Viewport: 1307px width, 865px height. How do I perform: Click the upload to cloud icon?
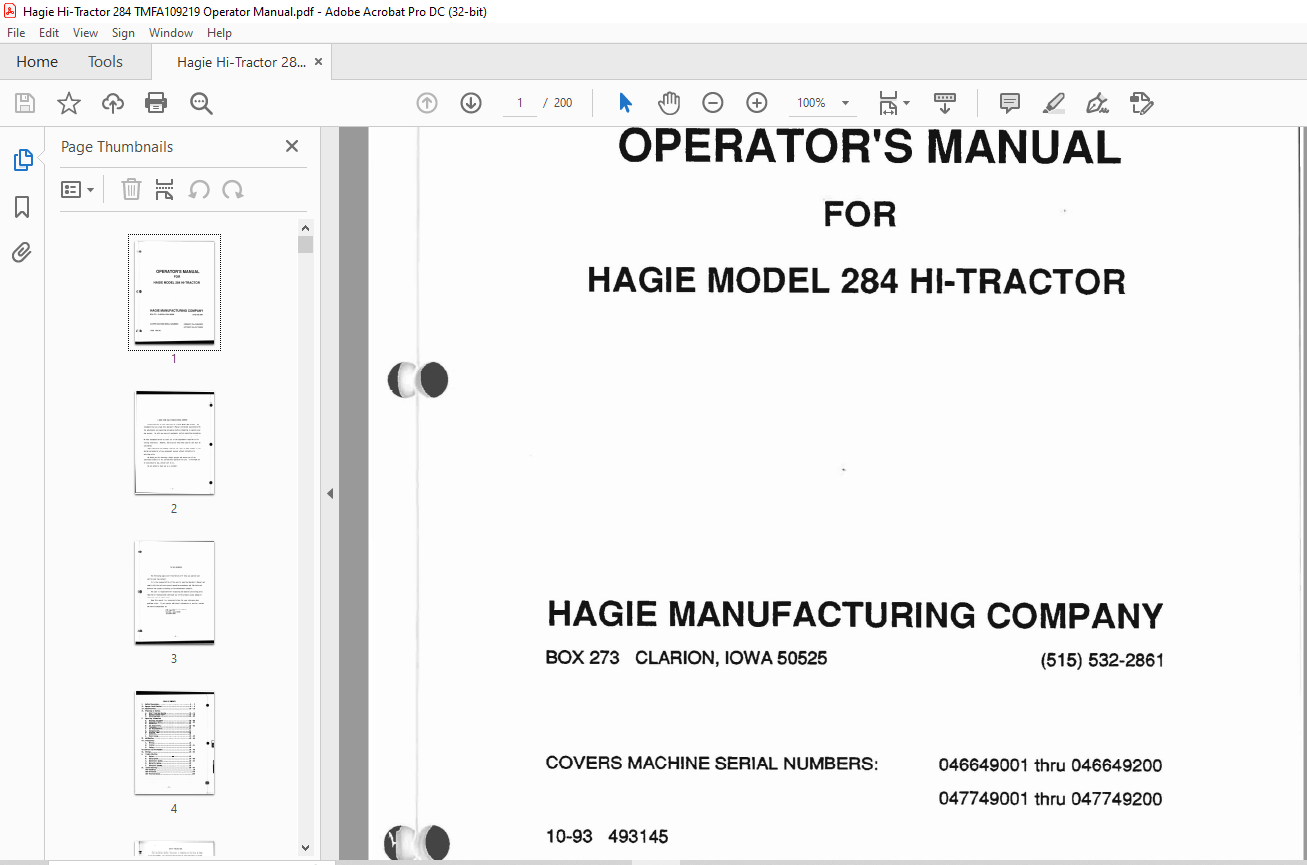(x=113, y=103)
